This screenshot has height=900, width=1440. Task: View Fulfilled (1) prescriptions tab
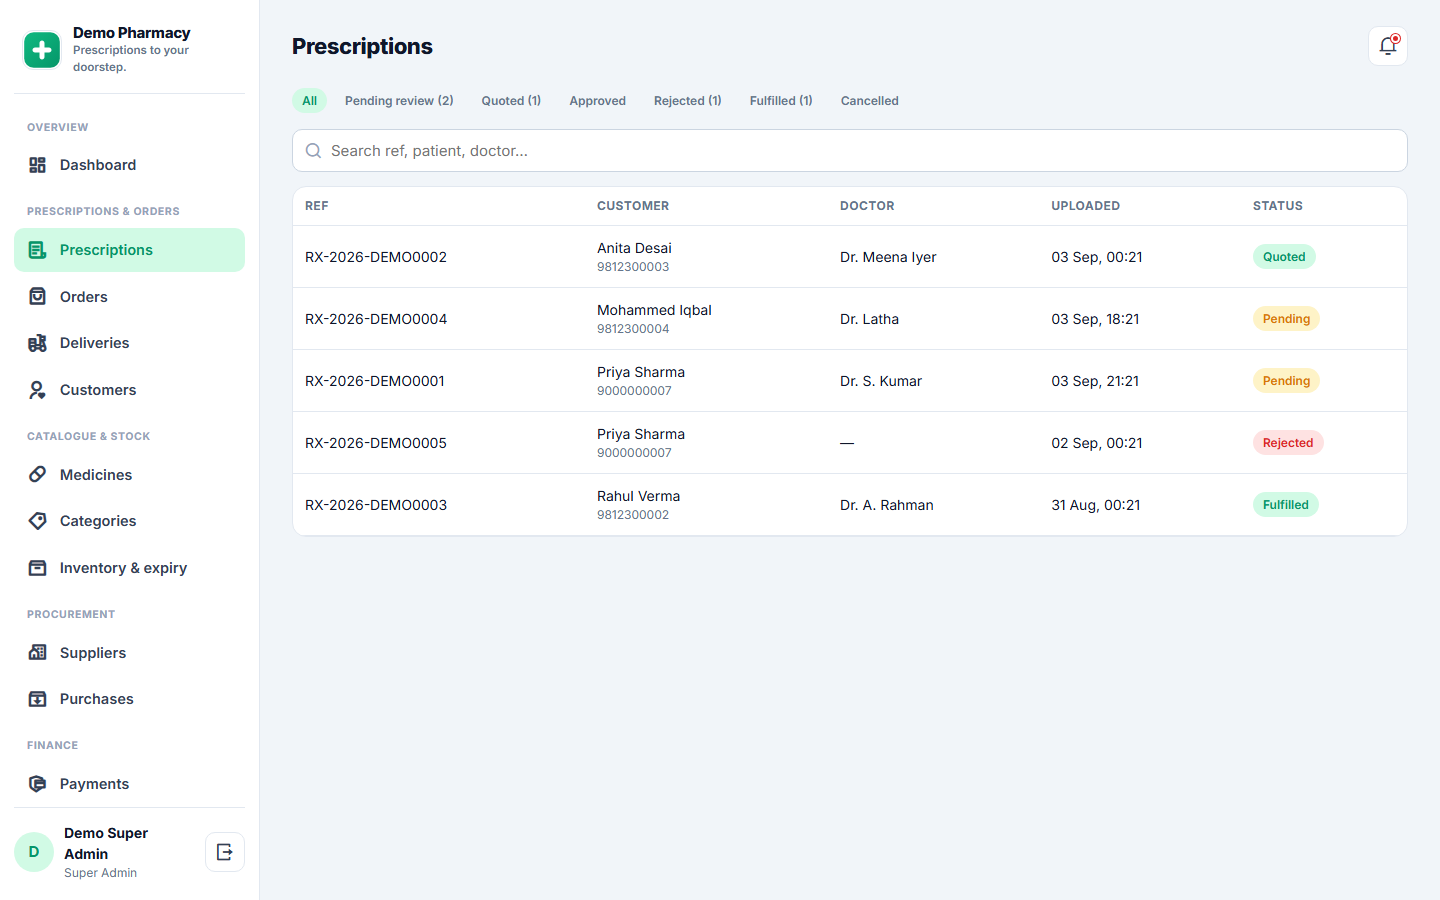(781, 101)
